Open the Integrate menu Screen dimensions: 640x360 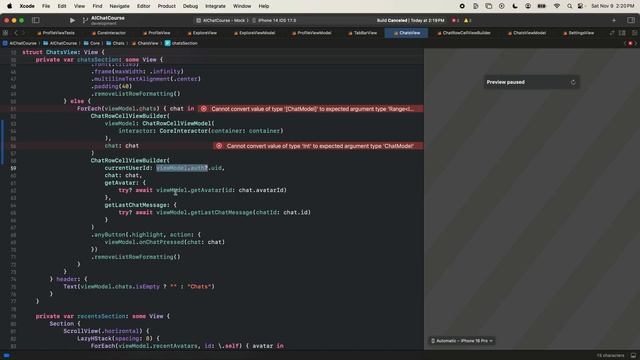pos(215,6)
